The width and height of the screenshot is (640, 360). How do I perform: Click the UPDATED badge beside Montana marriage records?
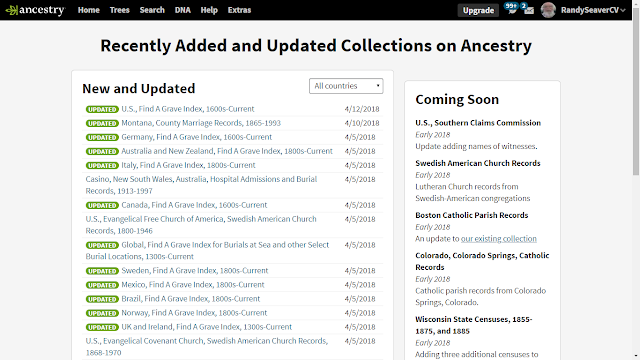tap(102, 123)
